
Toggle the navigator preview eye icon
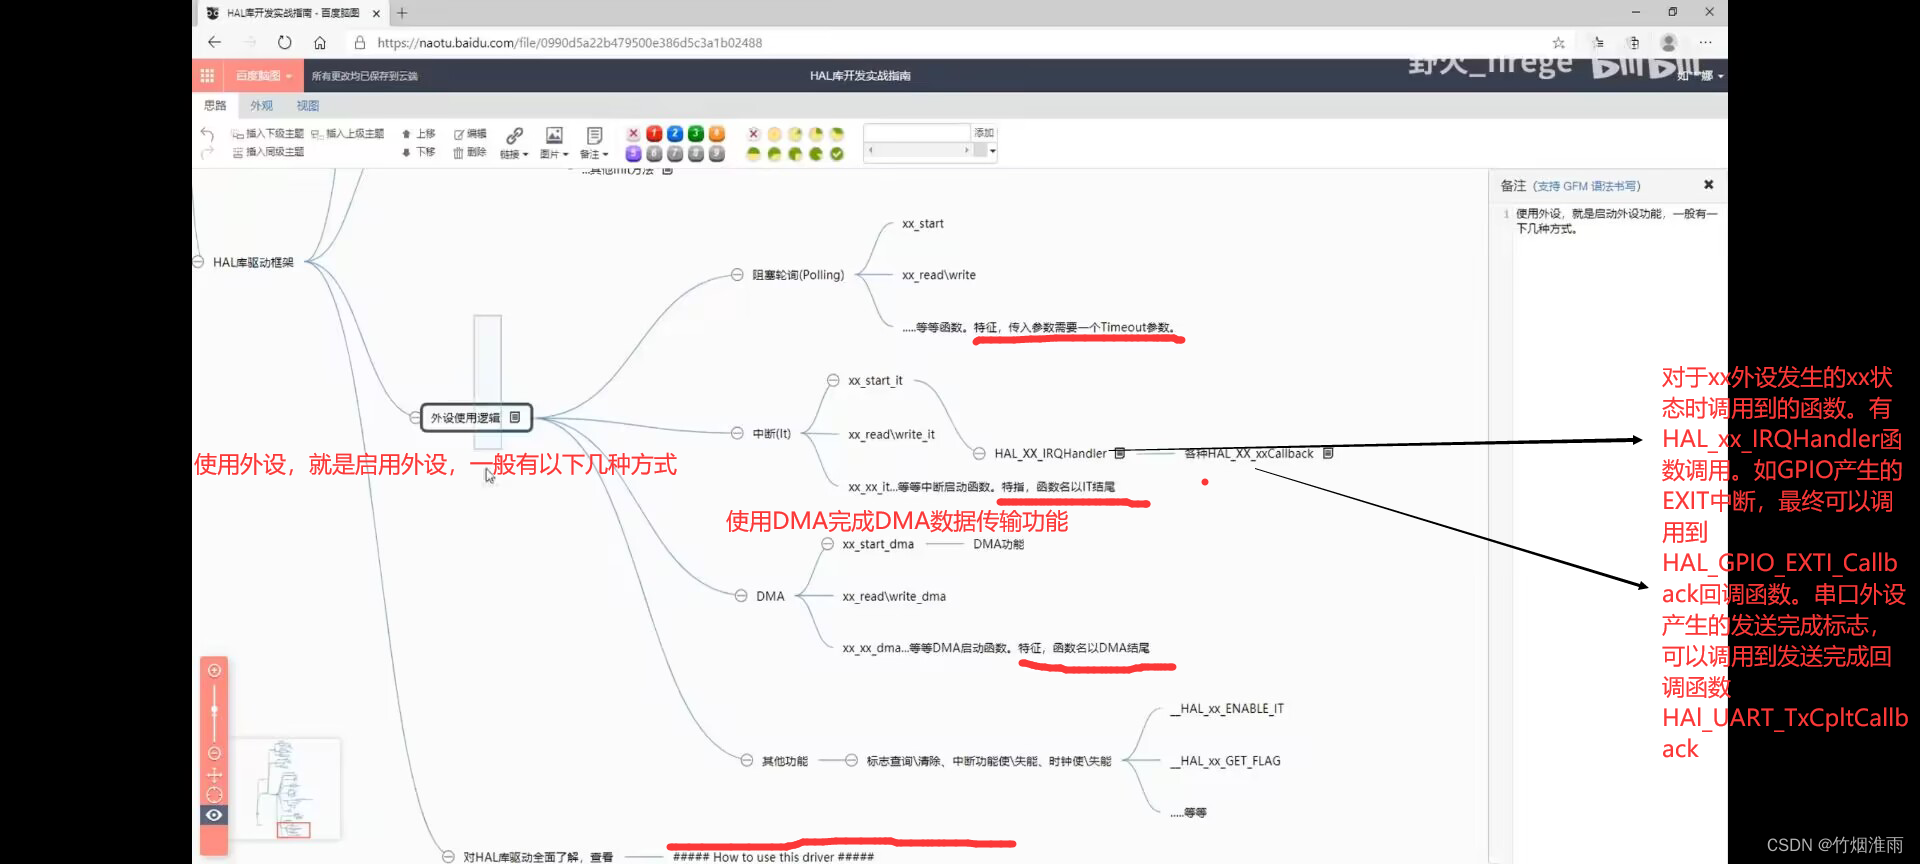point(214,815)
